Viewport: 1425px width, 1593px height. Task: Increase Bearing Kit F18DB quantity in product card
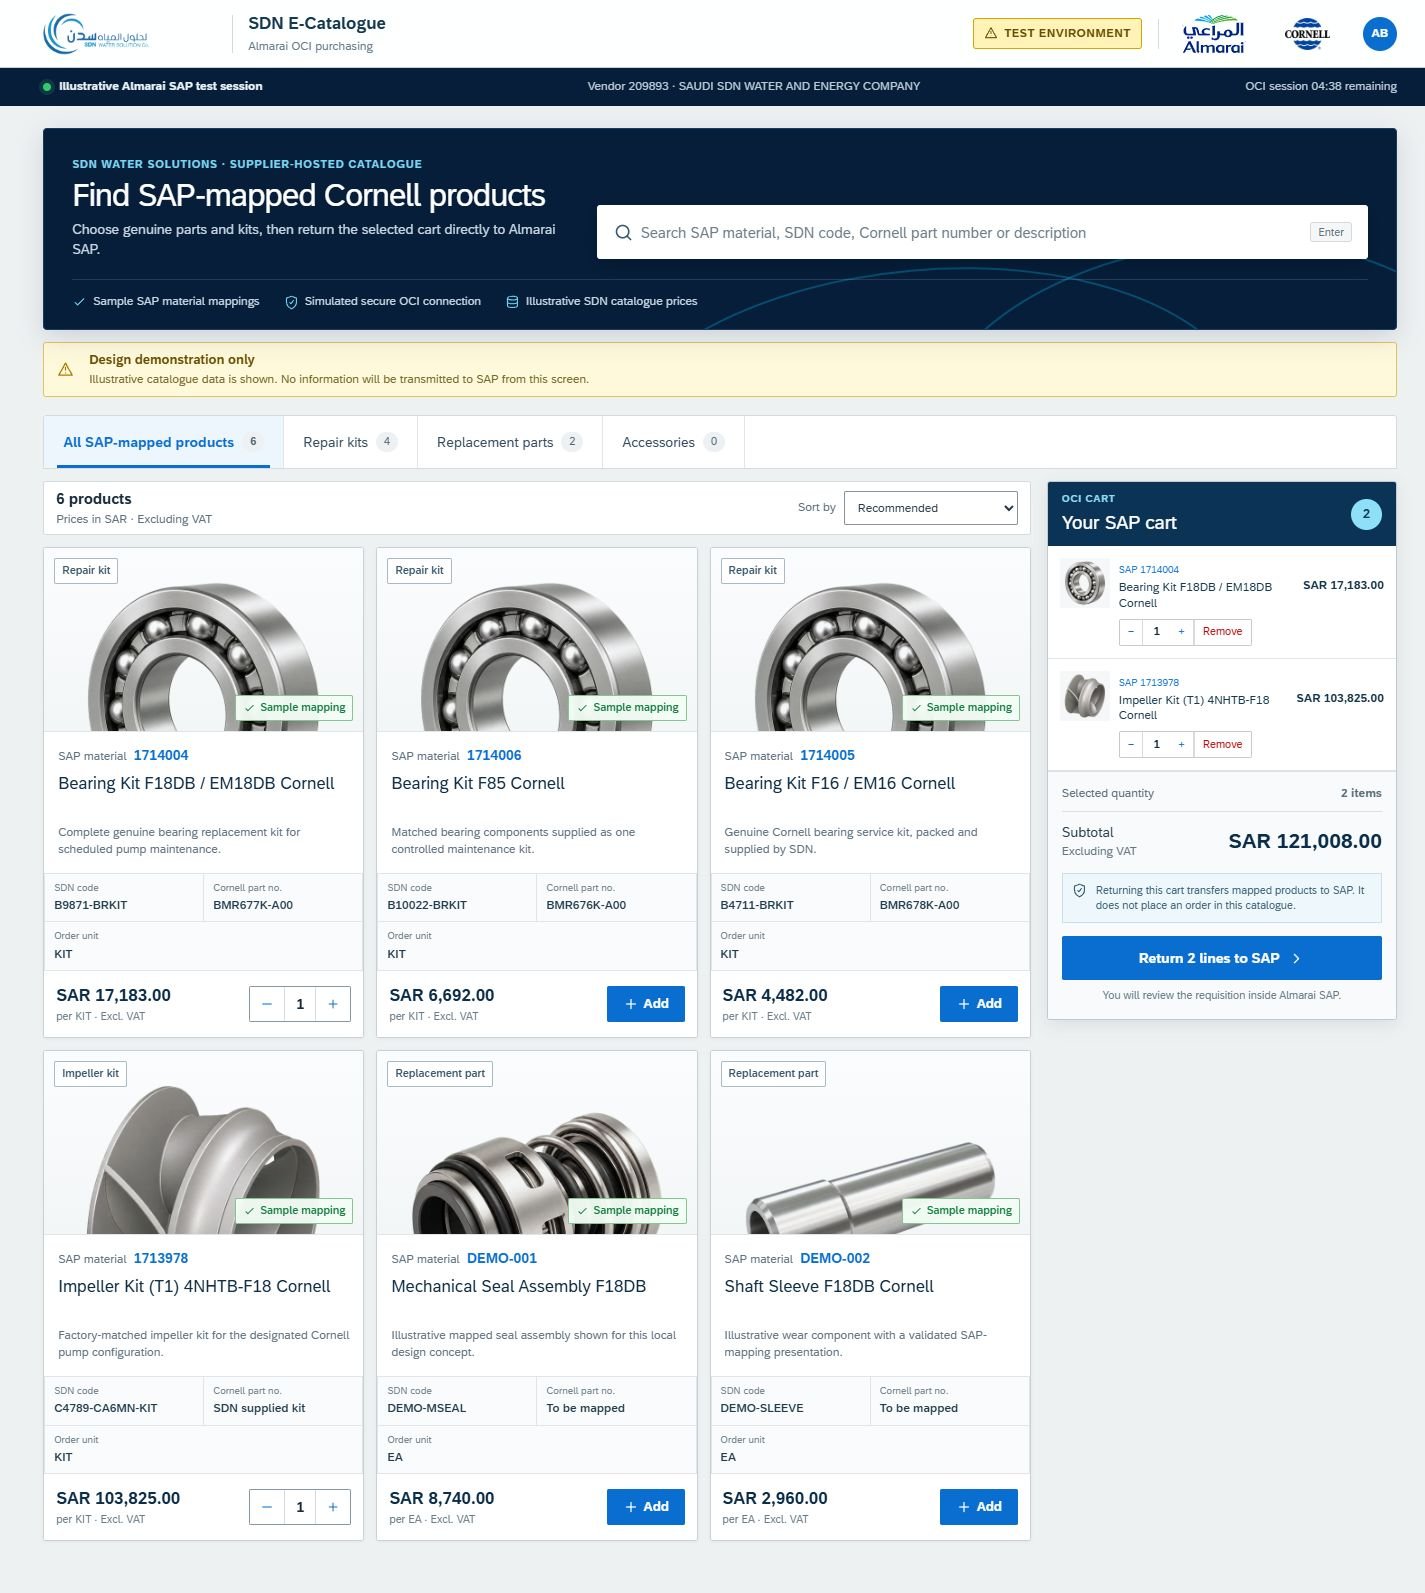[x=333, y=1004]
